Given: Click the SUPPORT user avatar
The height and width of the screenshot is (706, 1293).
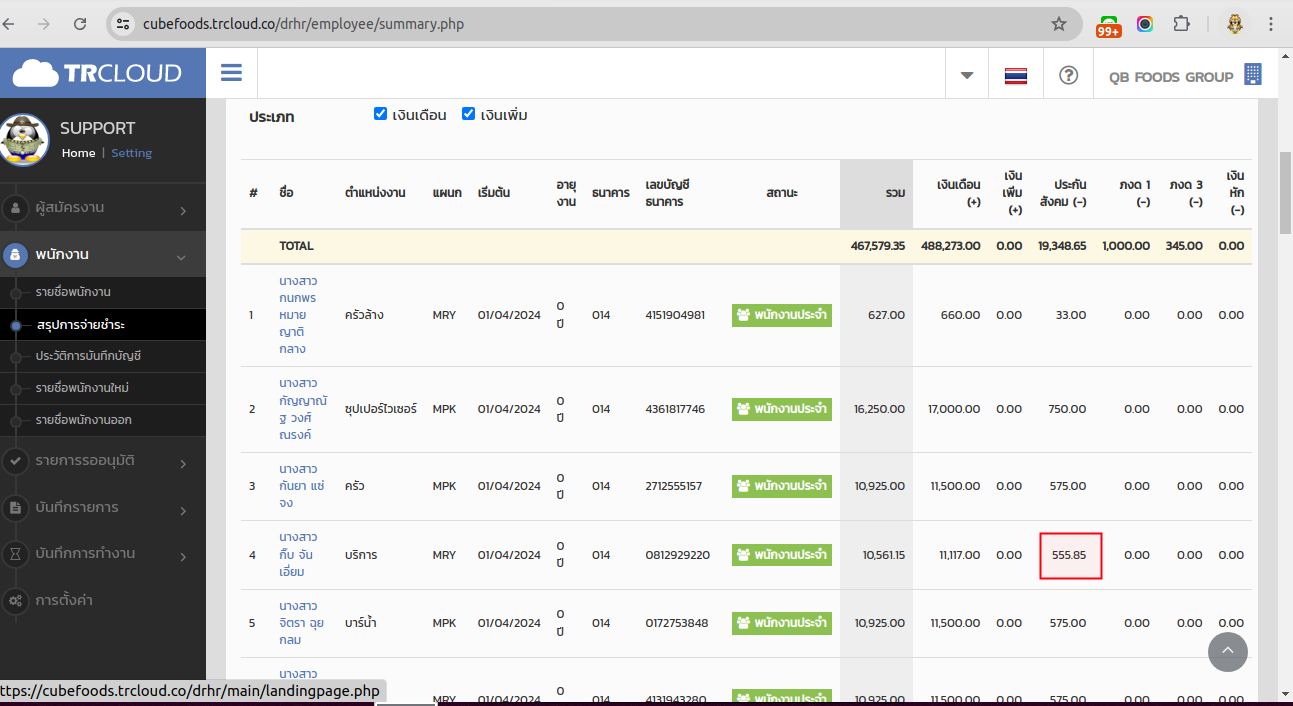Looking at the screenshot, I should [25, 139].
